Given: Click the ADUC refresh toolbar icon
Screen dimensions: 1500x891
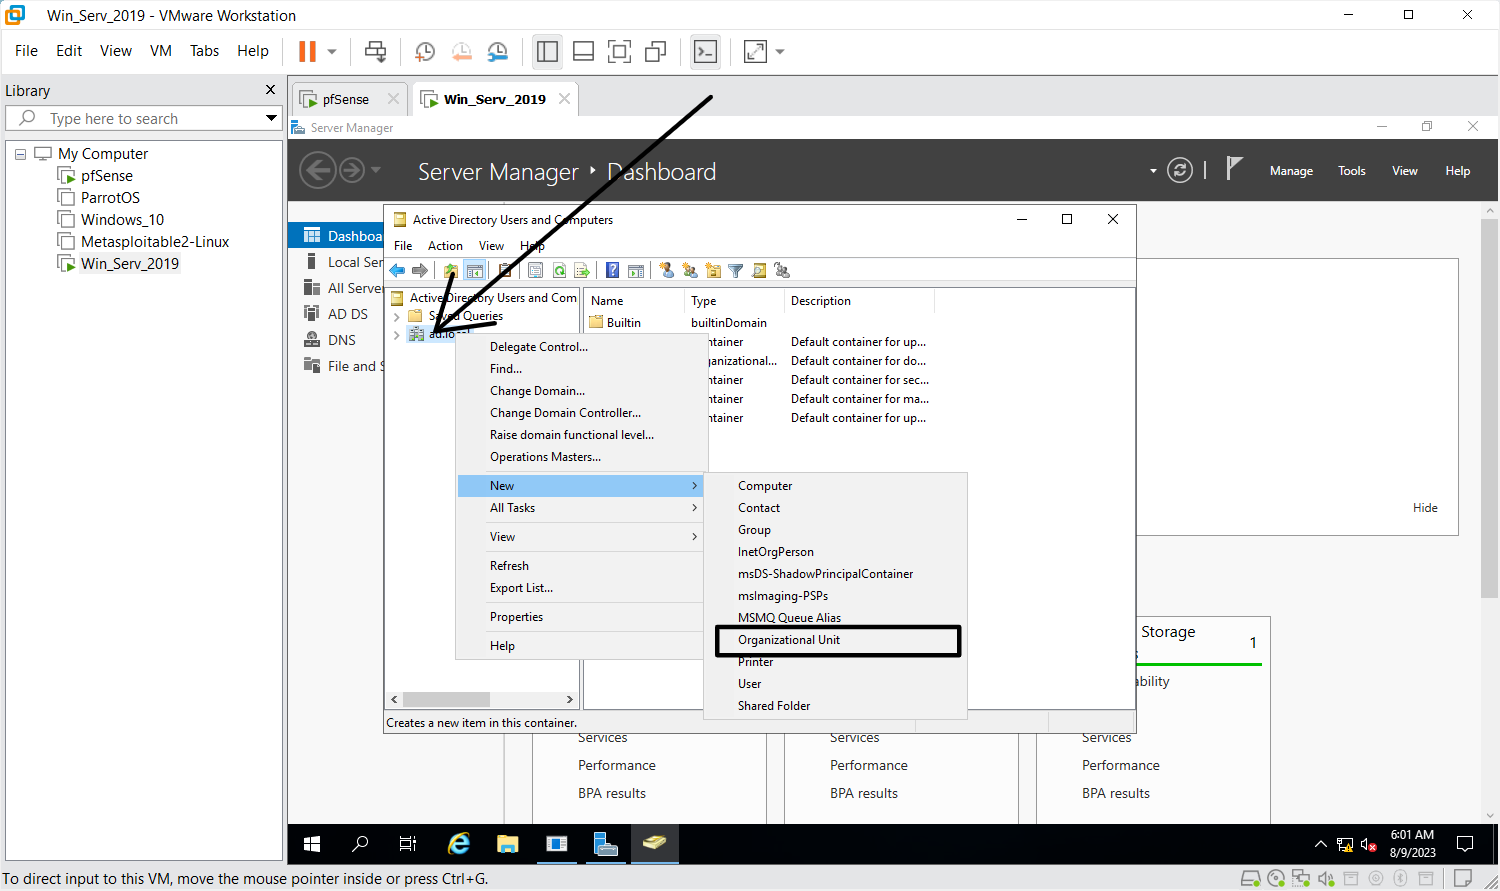Looking at the screenshot, I should 559,270.
